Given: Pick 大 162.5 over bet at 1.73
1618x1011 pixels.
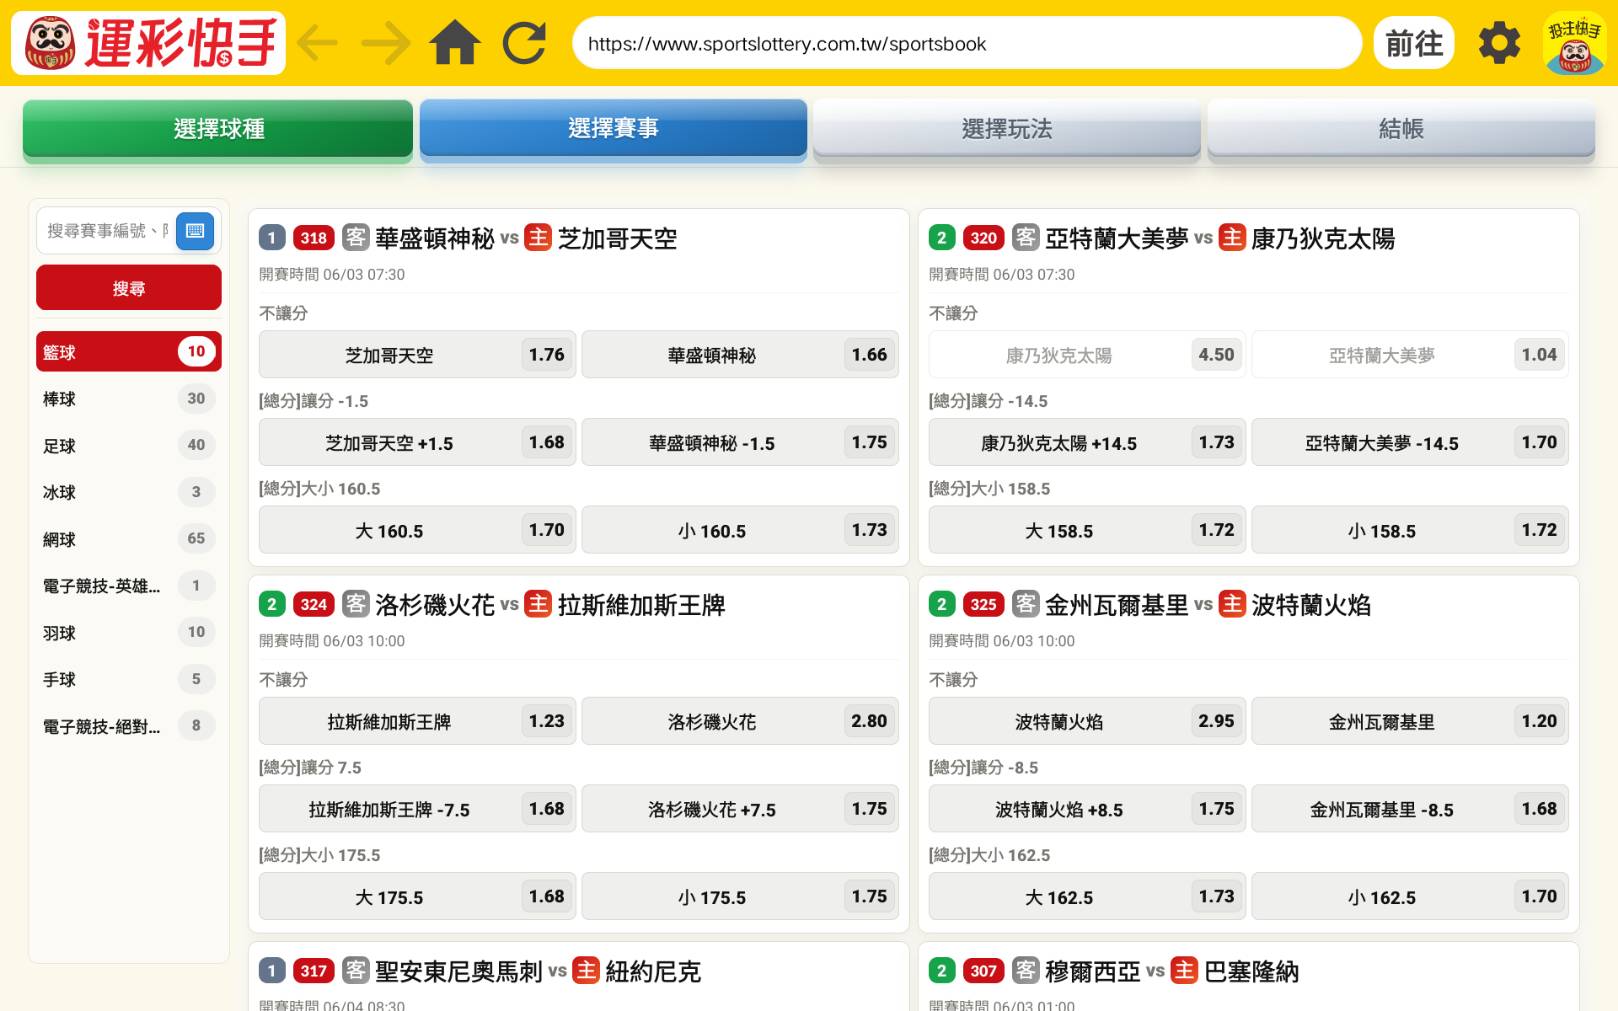Looking at the screenshot, I should [1087, 897].
